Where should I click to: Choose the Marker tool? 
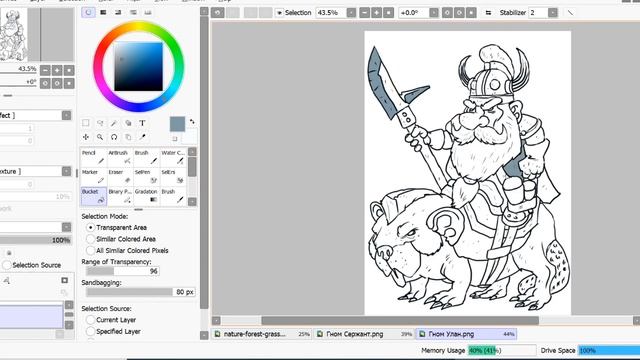point(93,177)
